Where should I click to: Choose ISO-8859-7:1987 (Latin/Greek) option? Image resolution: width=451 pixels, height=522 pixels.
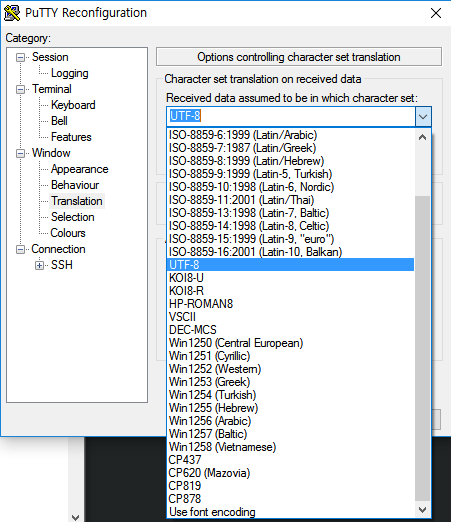[290, 148]
